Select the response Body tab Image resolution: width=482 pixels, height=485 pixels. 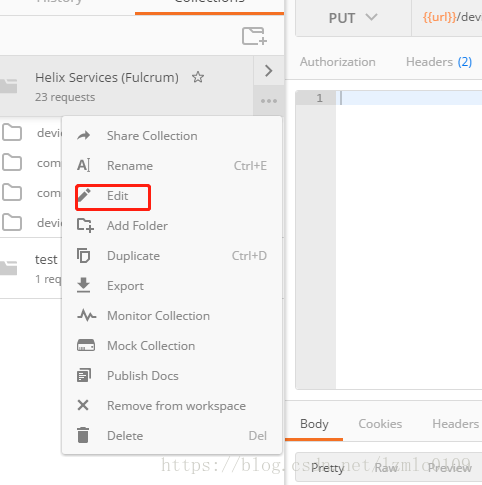click(x=314, y=424)
